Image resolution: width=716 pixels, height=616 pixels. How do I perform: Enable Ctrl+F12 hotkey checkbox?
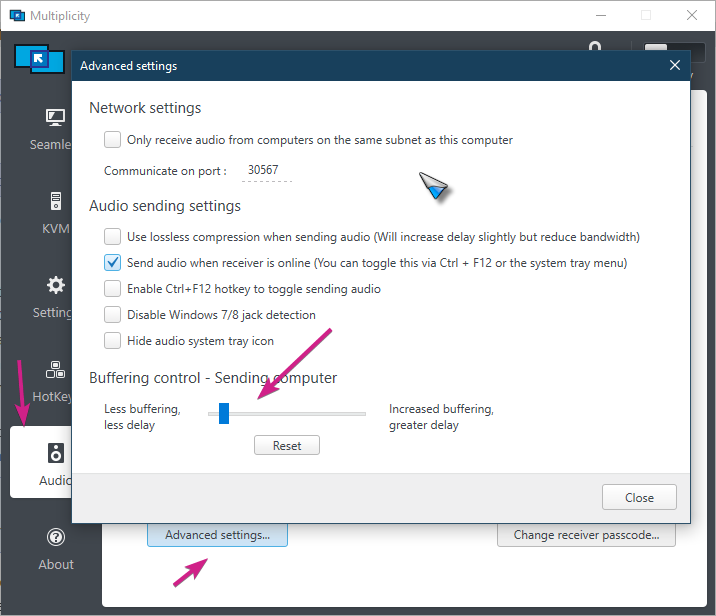click(x=113, y=289)
